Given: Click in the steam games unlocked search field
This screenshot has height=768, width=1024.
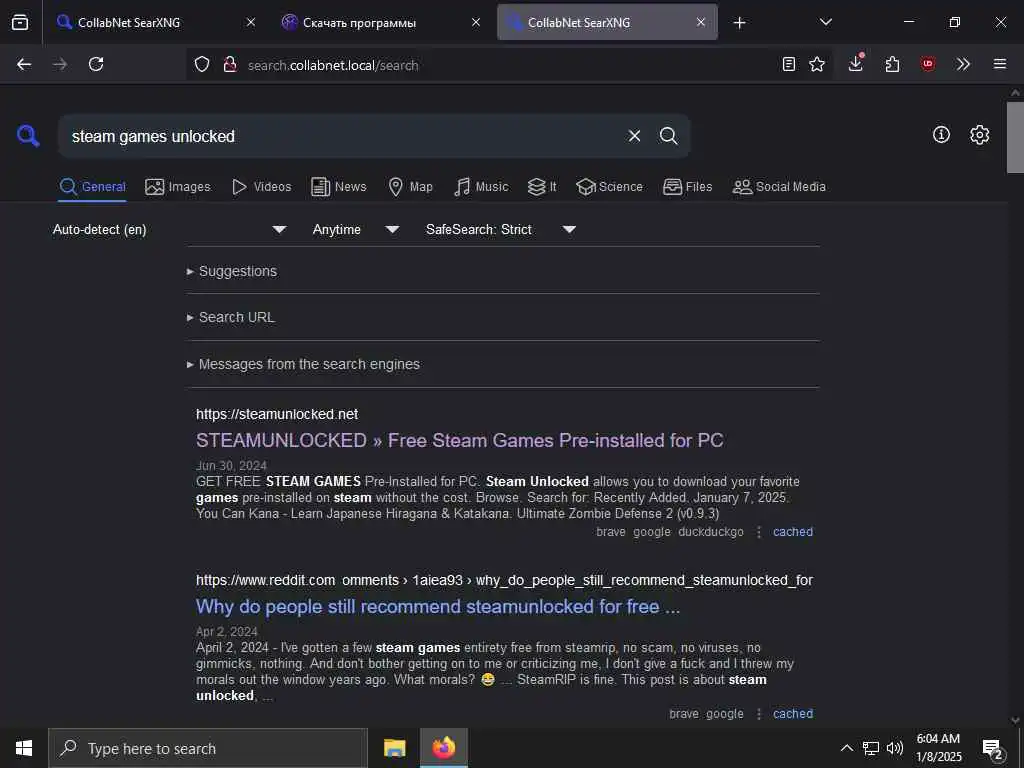Looking at the screenshot, I should [340, 136].
